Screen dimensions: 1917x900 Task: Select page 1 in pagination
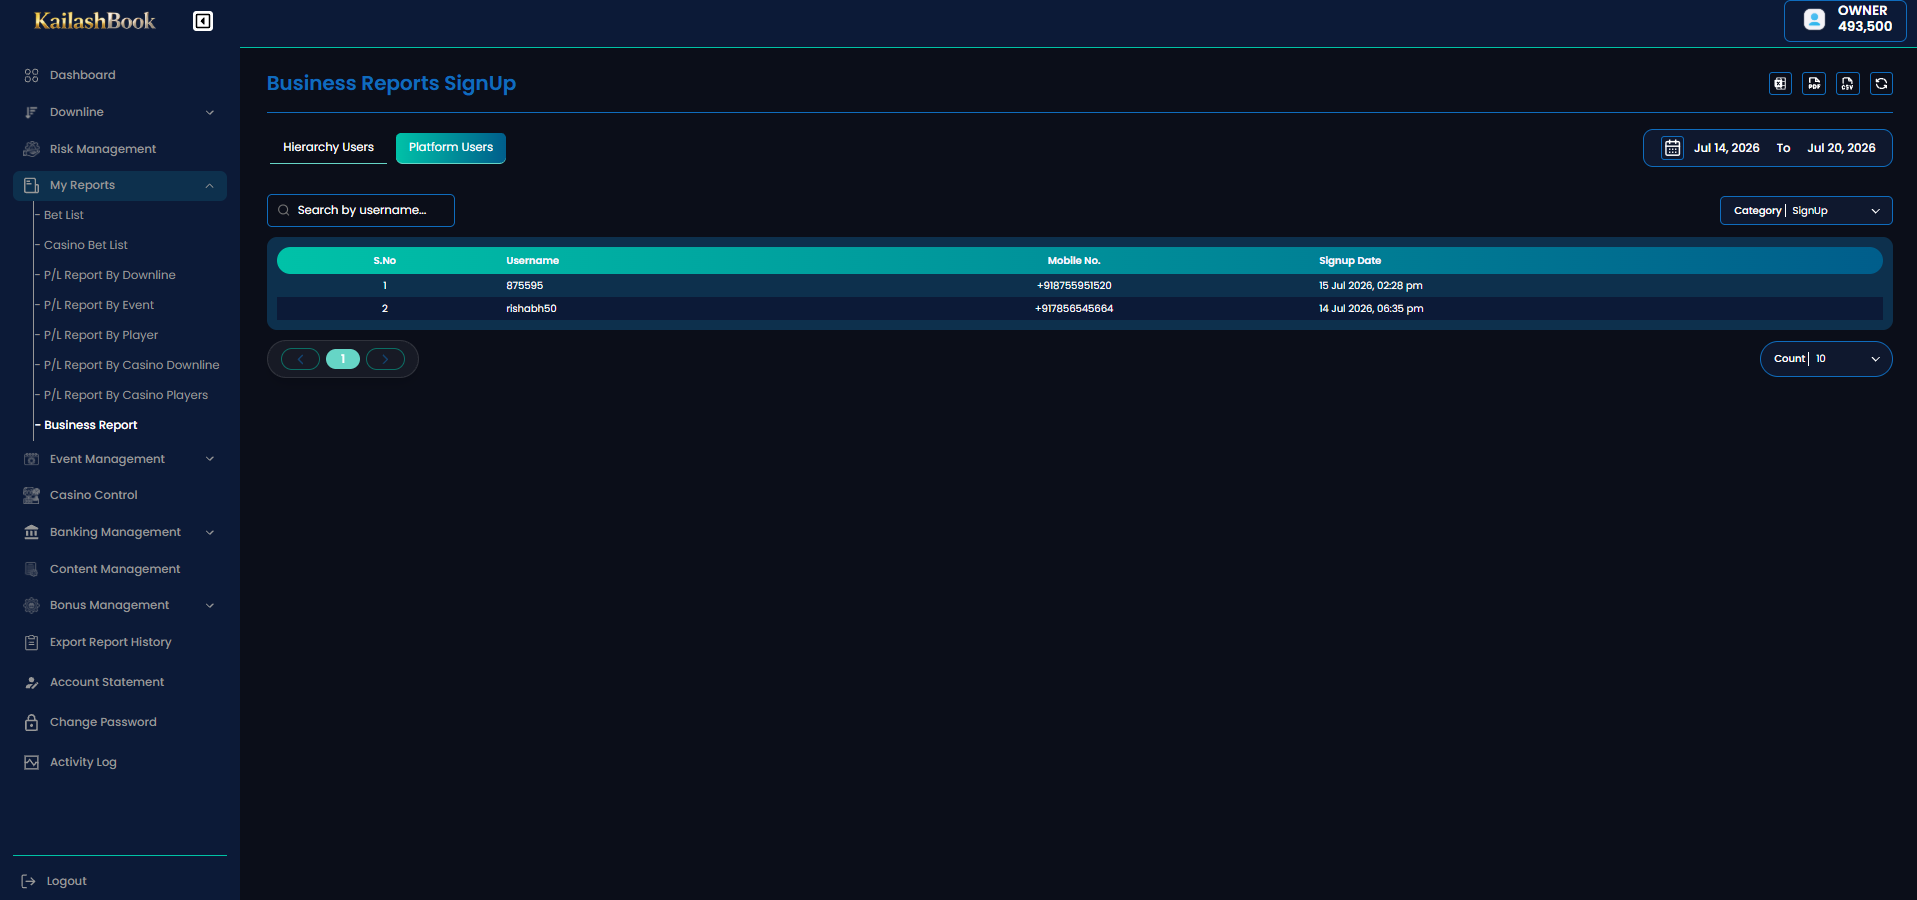coord(343,359)
